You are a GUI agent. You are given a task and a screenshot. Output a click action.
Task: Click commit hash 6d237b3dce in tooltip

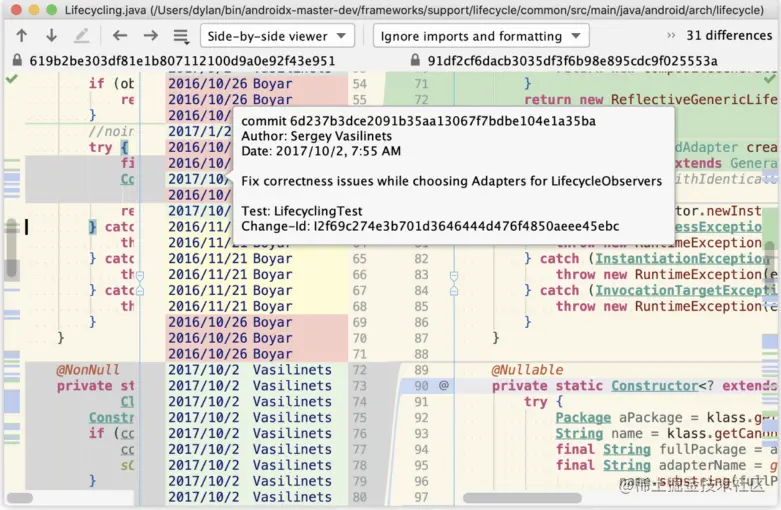pos(443,121)
